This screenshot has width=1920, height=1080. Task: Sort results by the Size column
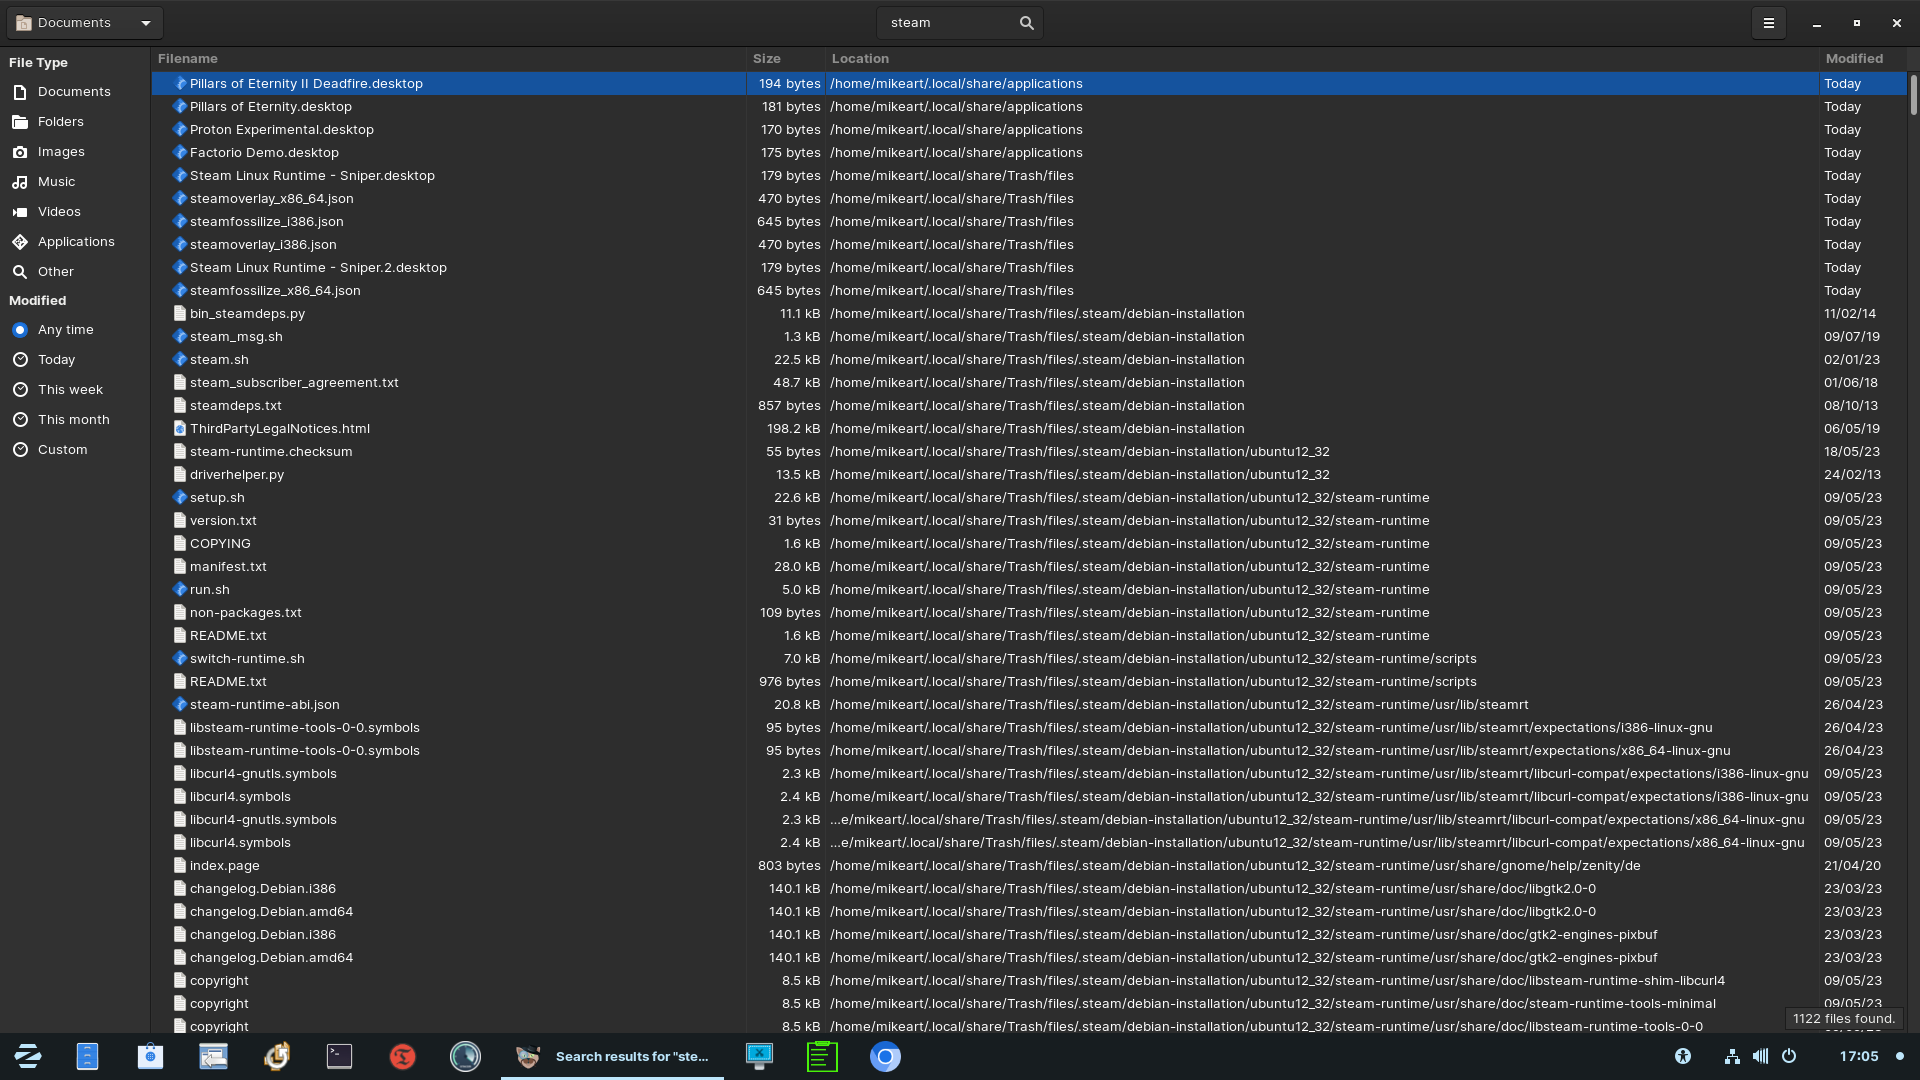click(785, 59)
